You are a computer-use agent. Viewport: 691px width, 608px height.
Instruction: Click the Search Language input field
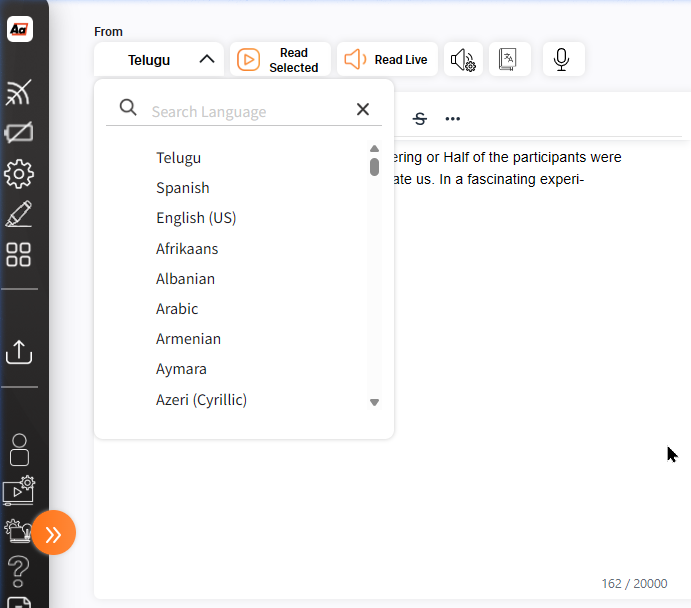click(245, 111)
